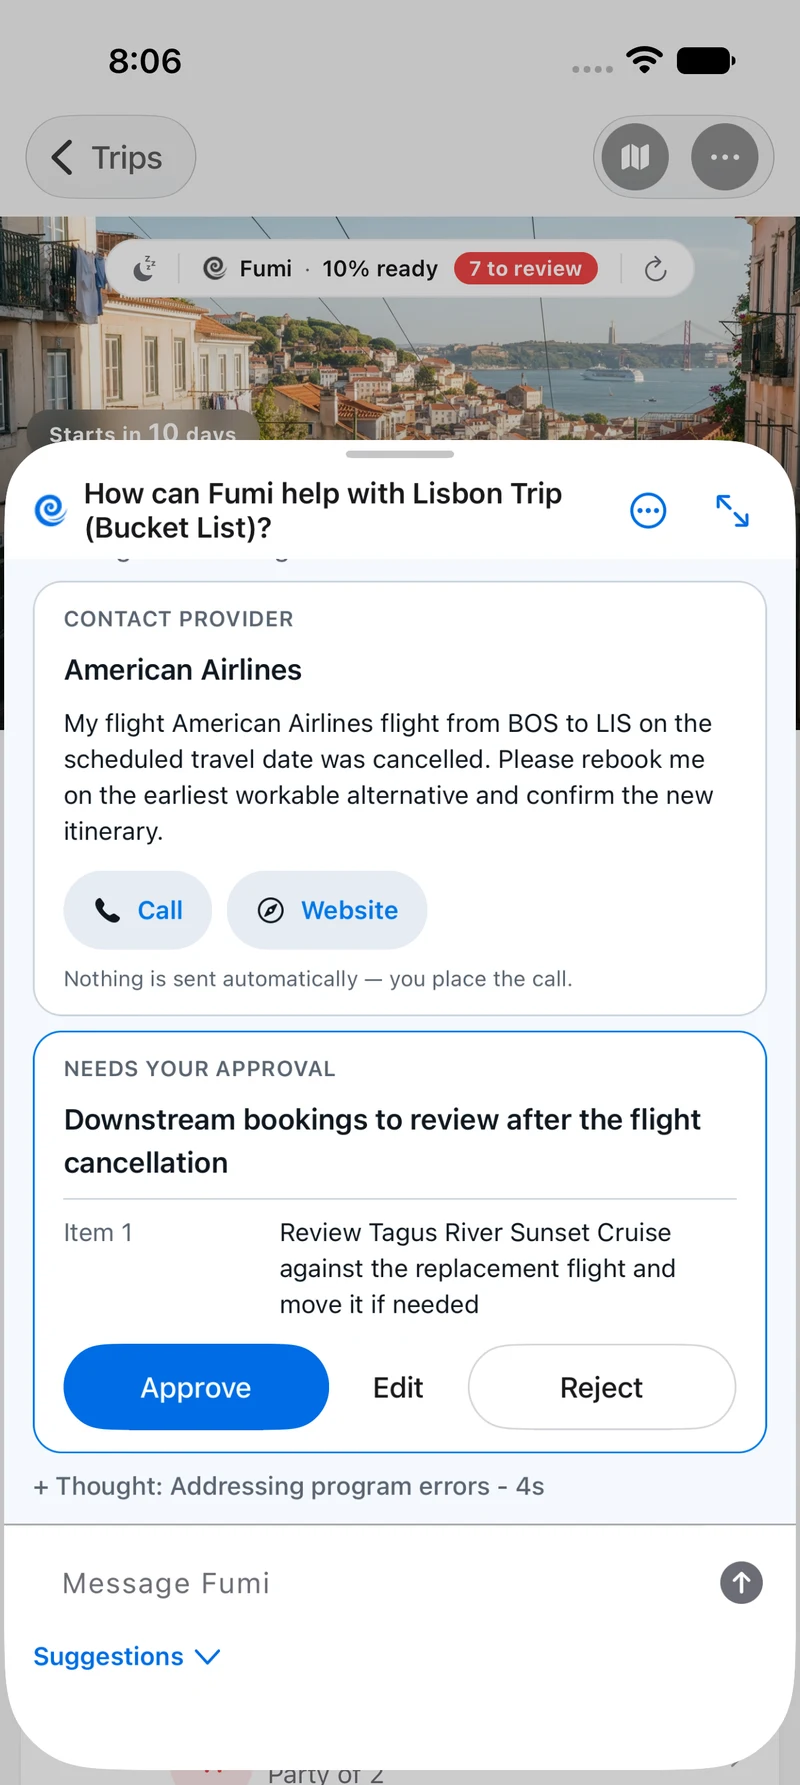Tap the sheet drag handle
This screenshot has width=800, height=1785.
(x=400, y=454)
